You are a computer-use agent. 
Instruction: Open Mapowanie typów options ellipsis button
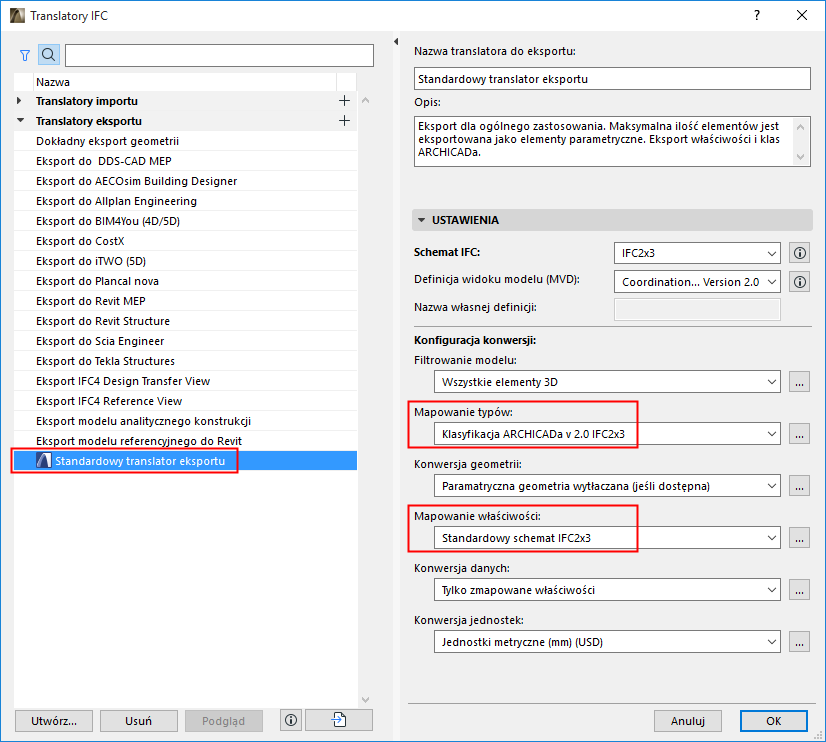[799, 434]
